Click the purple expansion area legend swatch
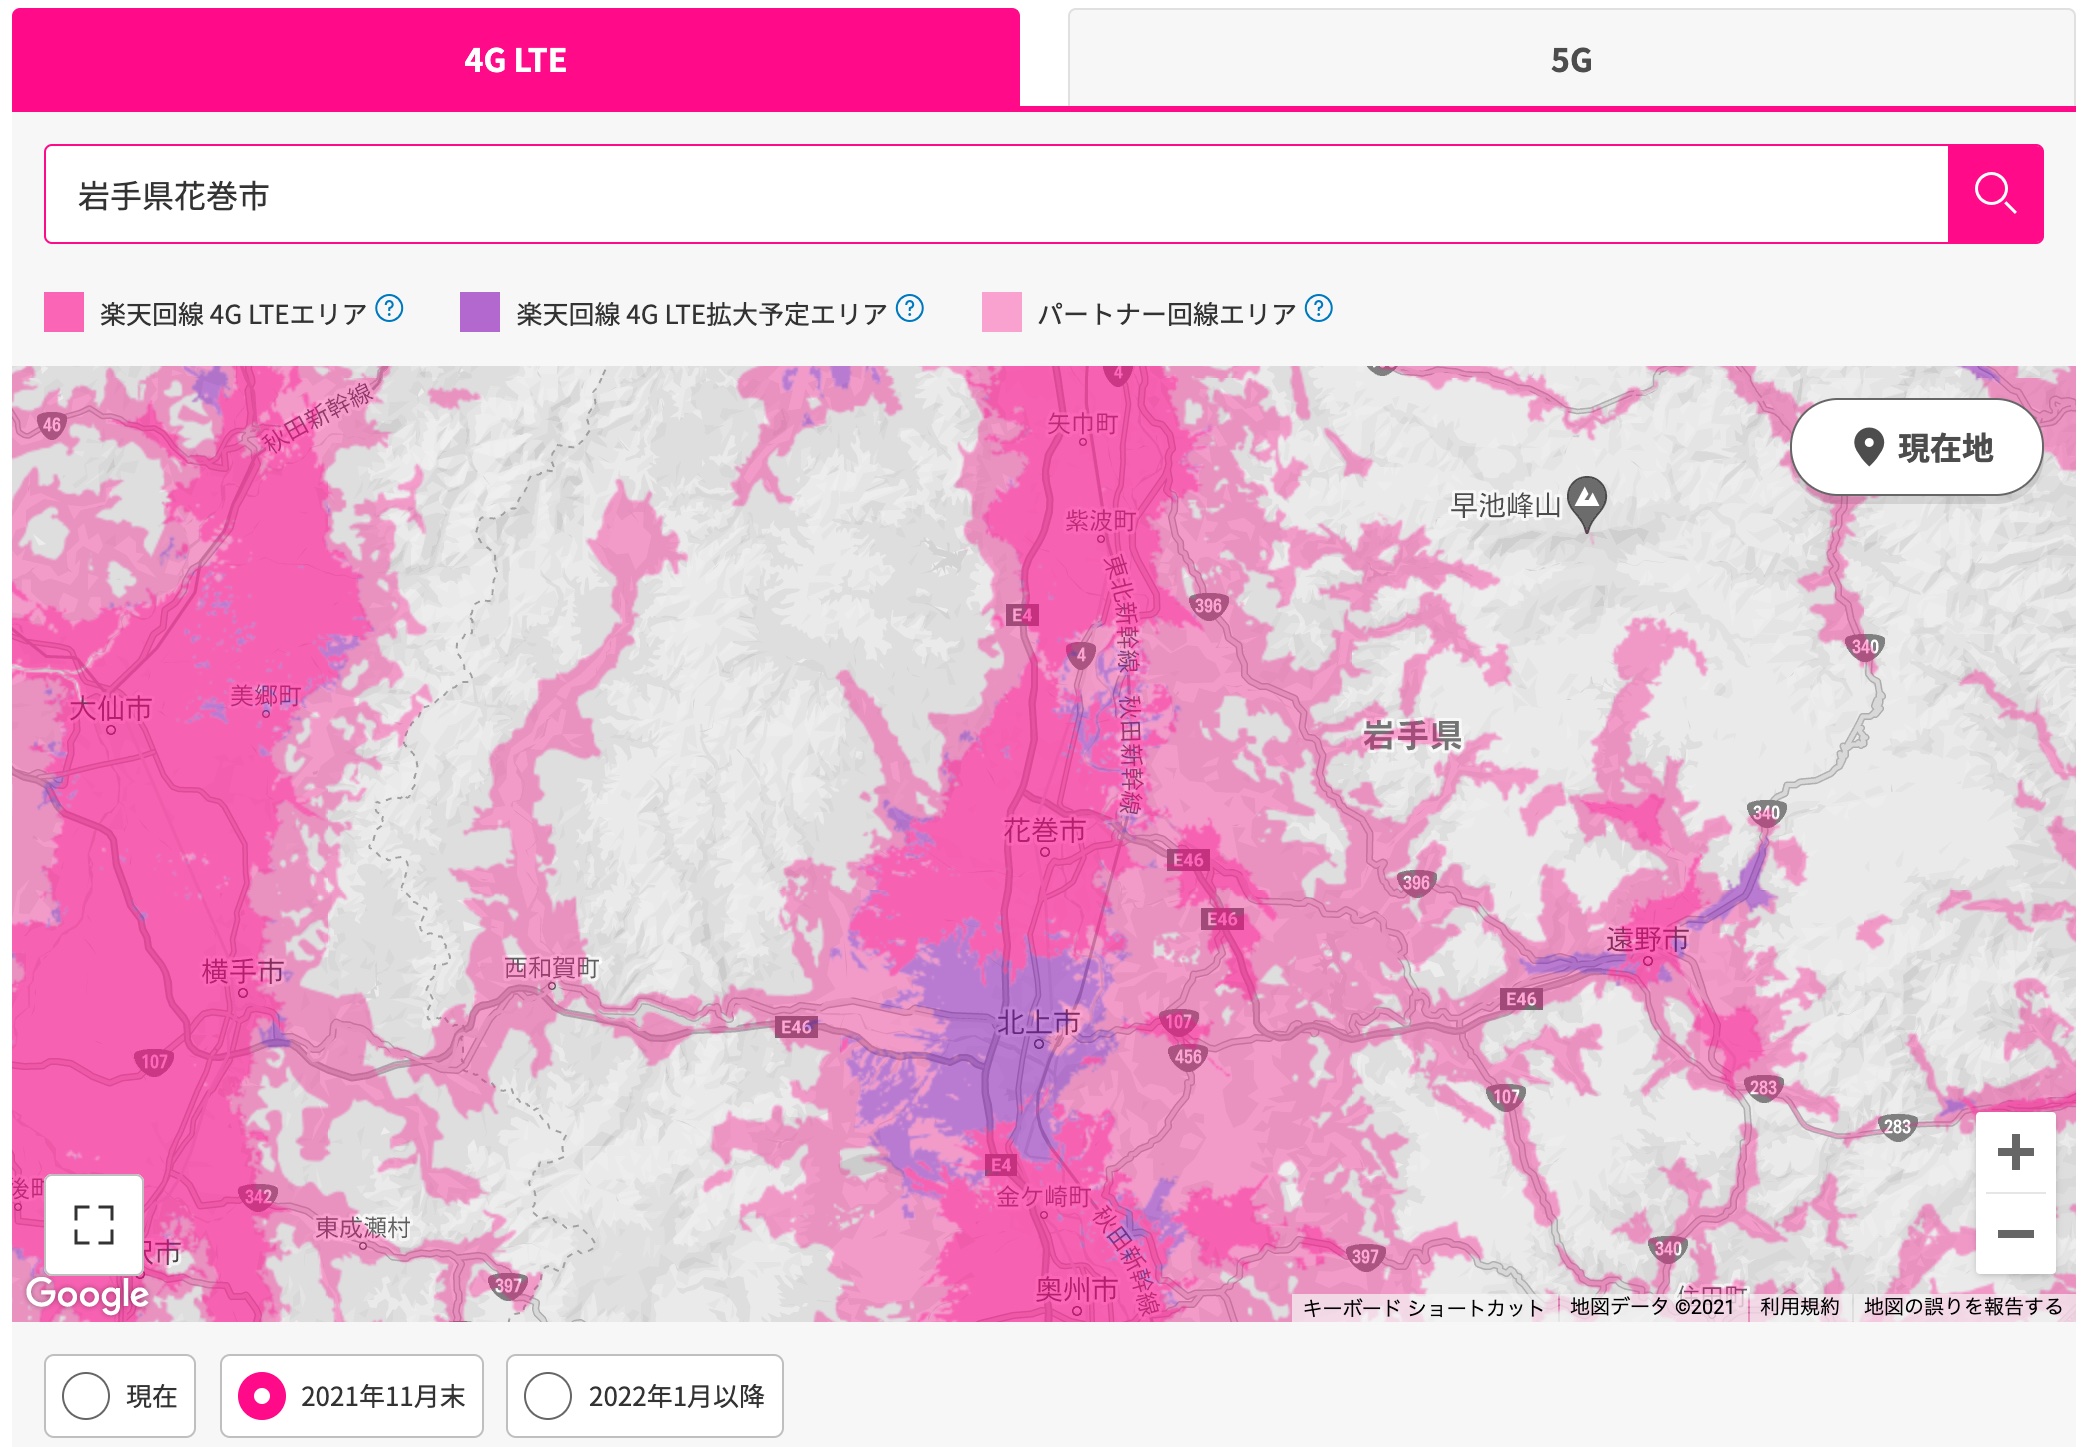 480,312
